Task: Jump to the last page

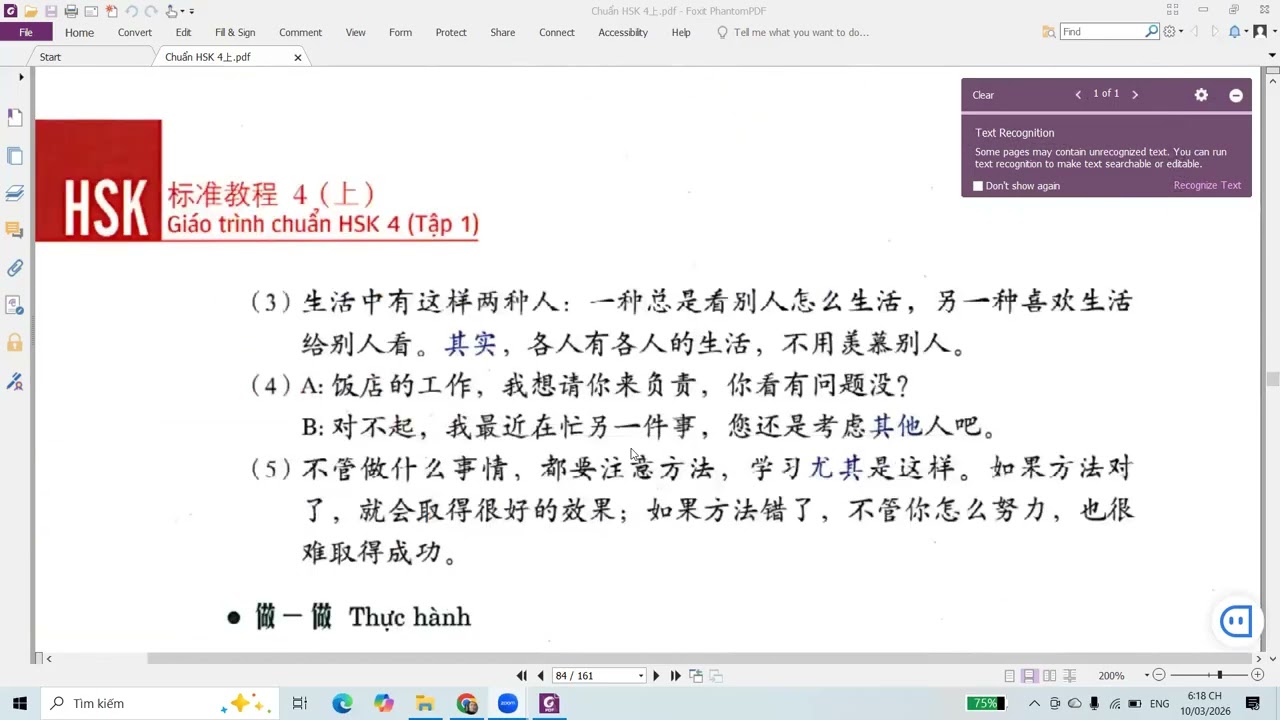Action: coord(675,676)
